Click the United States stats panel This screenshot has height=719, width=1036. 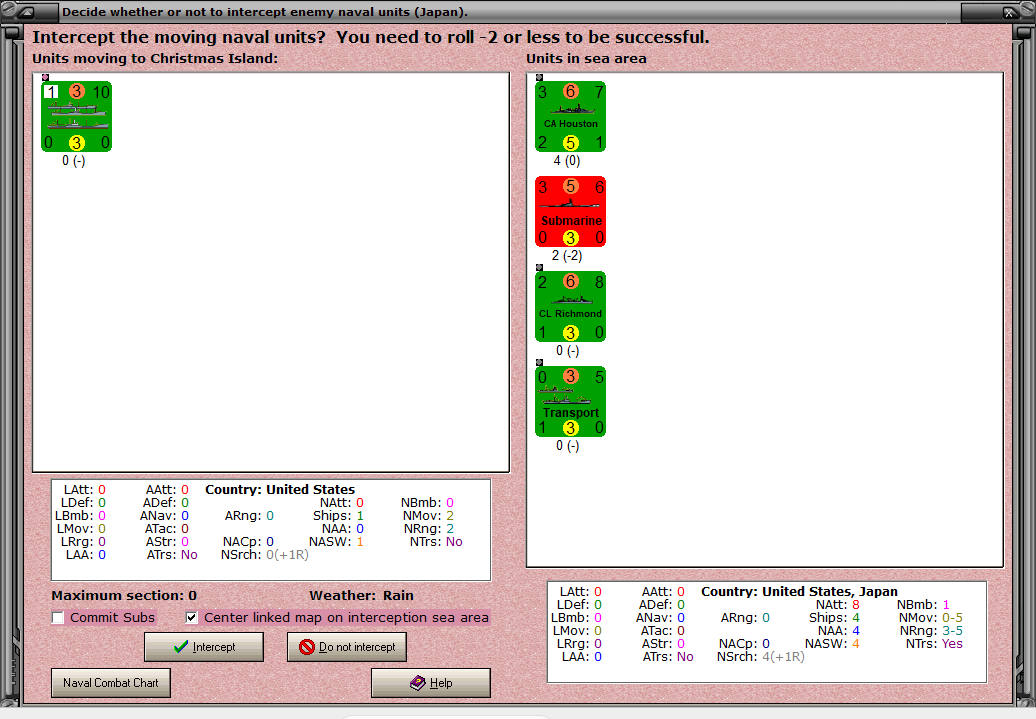(x=271, y=530)
